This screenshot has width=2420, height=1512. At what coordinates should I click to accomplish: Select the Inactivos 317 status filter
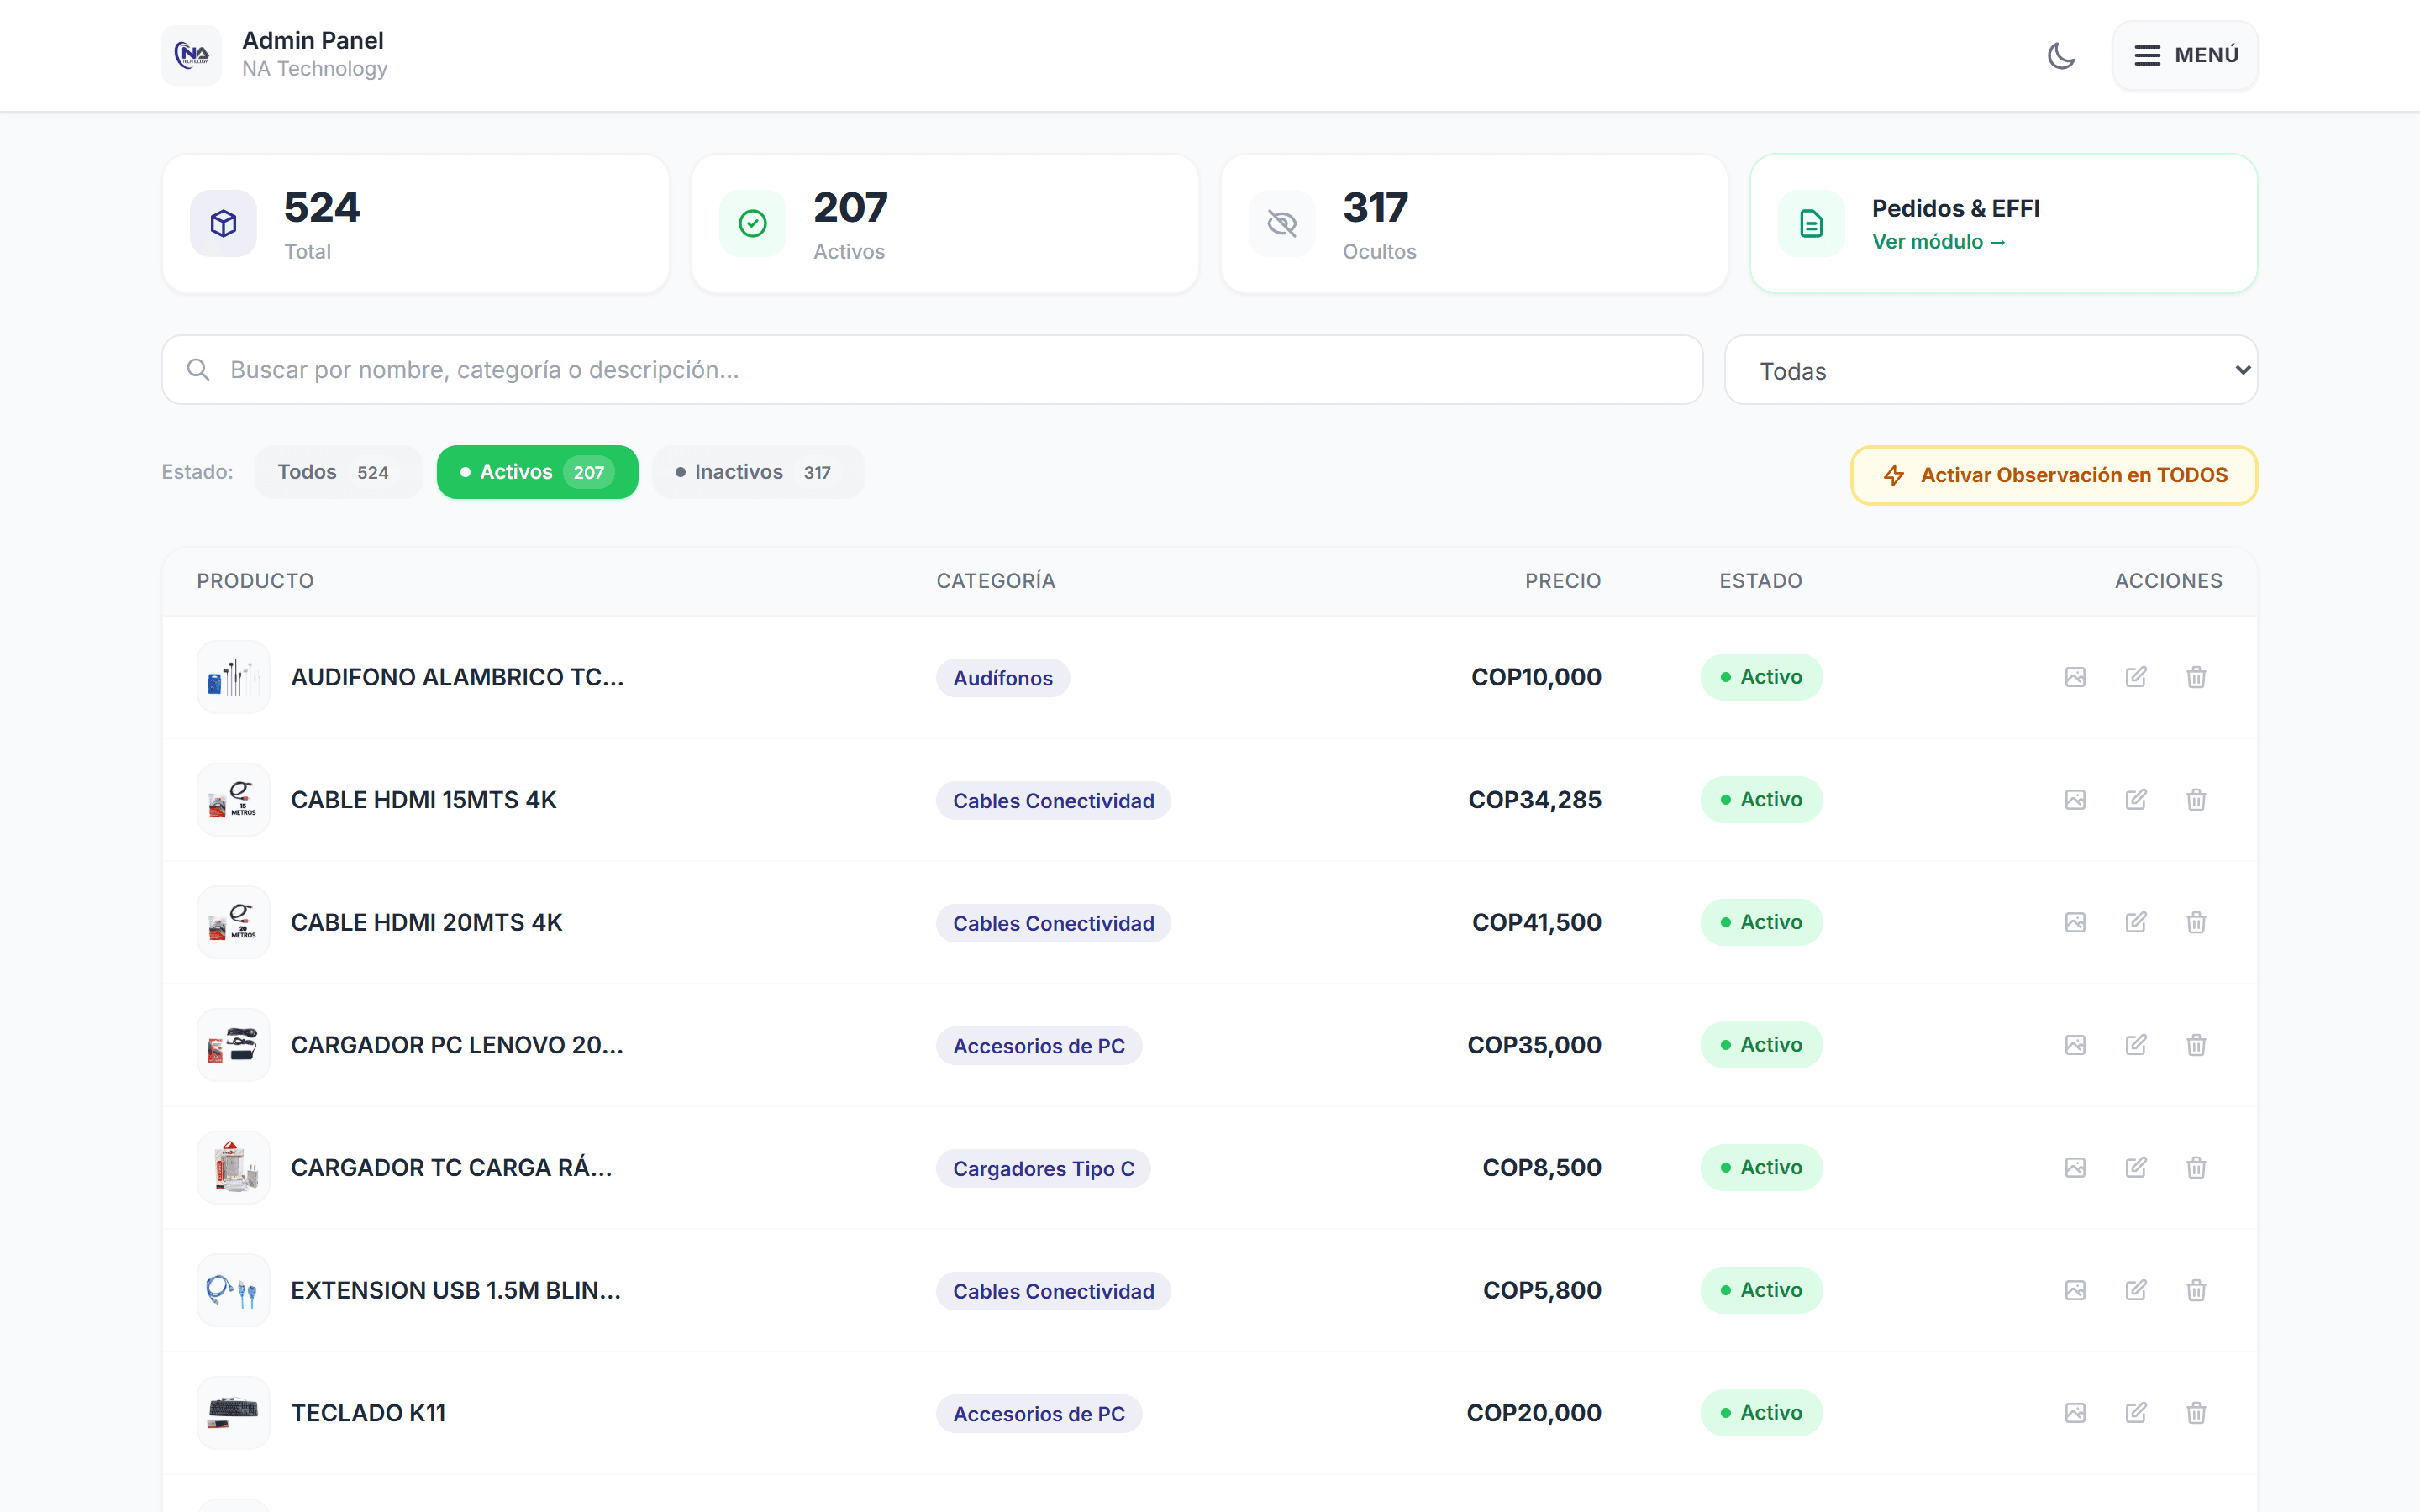click(758, 472)
